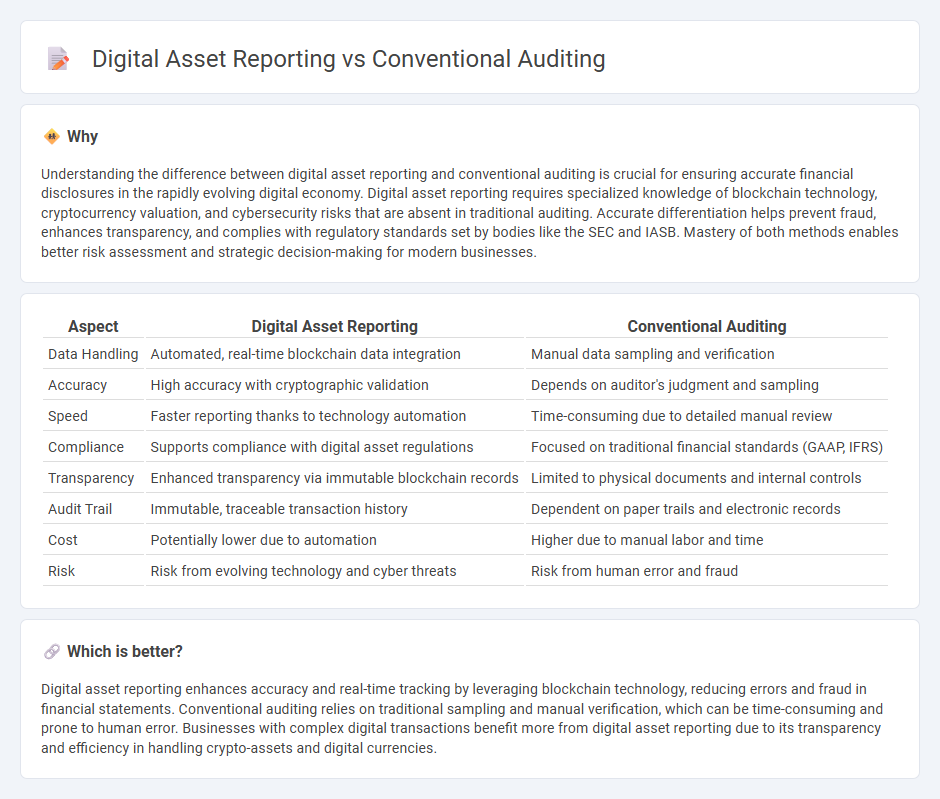Click cell Supports compliance with digital asset regulations

[x=335, y=447]
